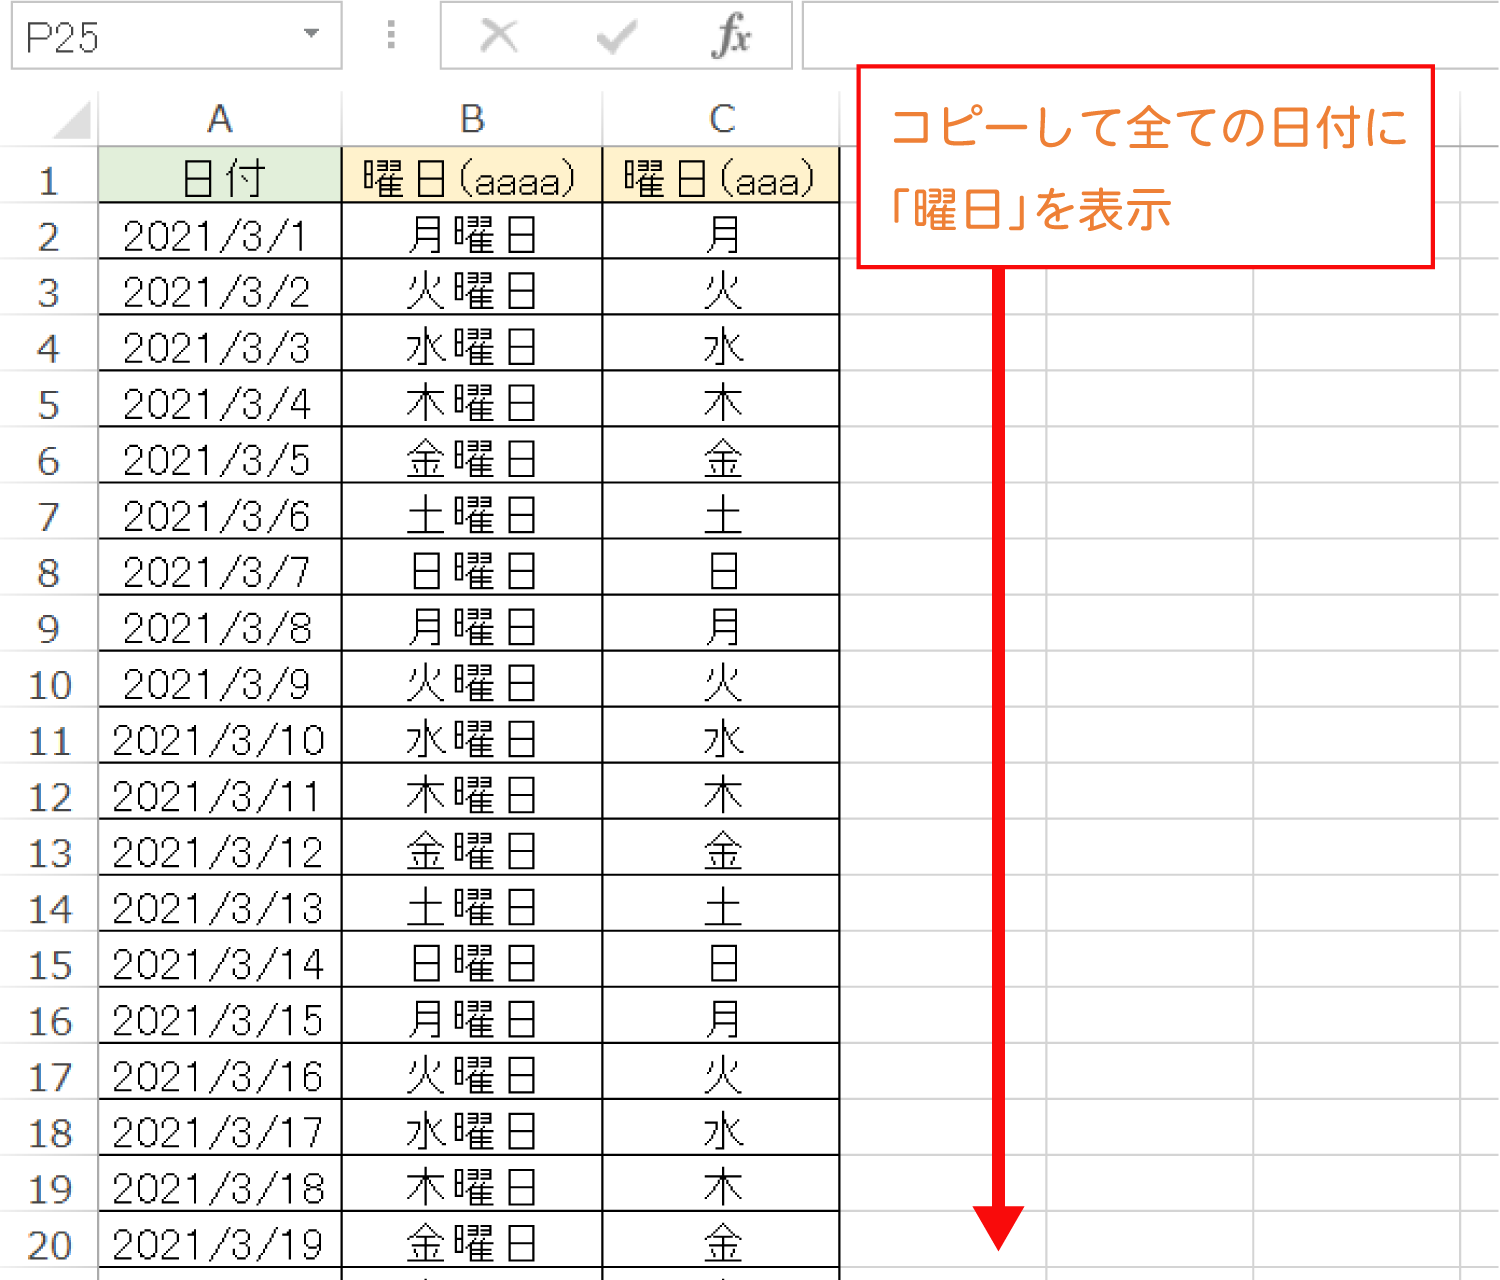The width and height of the screenshot is (1500, 1280).
Task: Select the cell with date 2021/3/1
Action: 220,236
